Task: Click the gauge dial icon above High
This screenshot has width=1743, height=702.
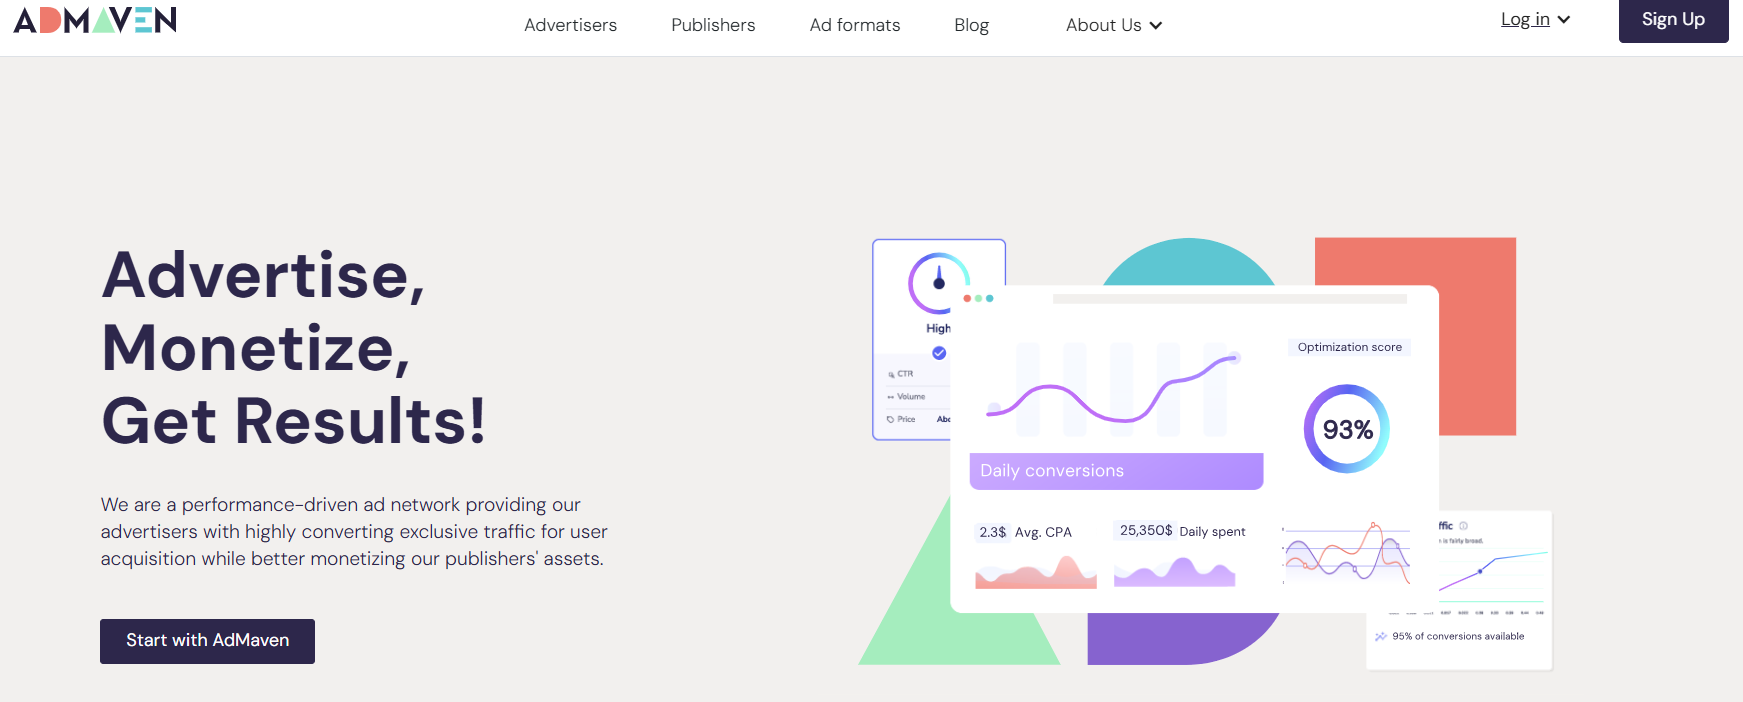Action: pos(938,282)
